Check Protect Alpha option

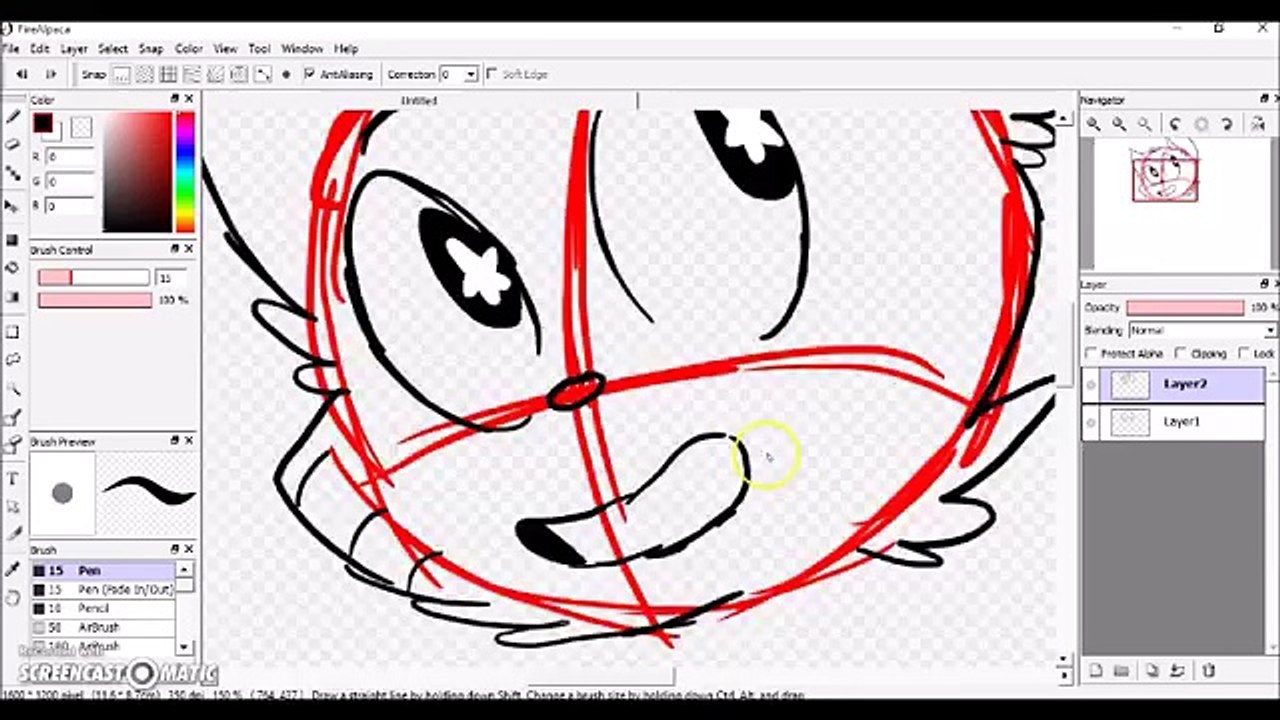(1091, 353)
